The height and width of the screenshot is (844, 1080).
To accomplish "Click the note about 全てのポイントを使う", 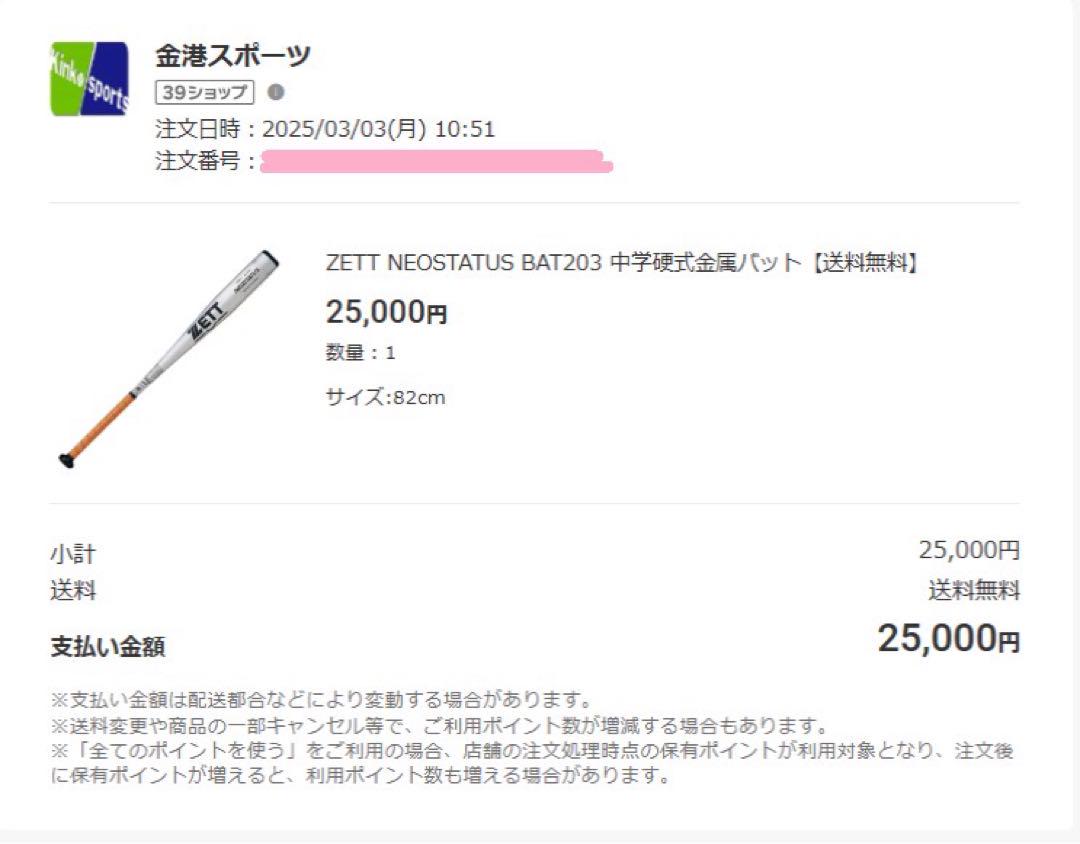I will point(532,763).
